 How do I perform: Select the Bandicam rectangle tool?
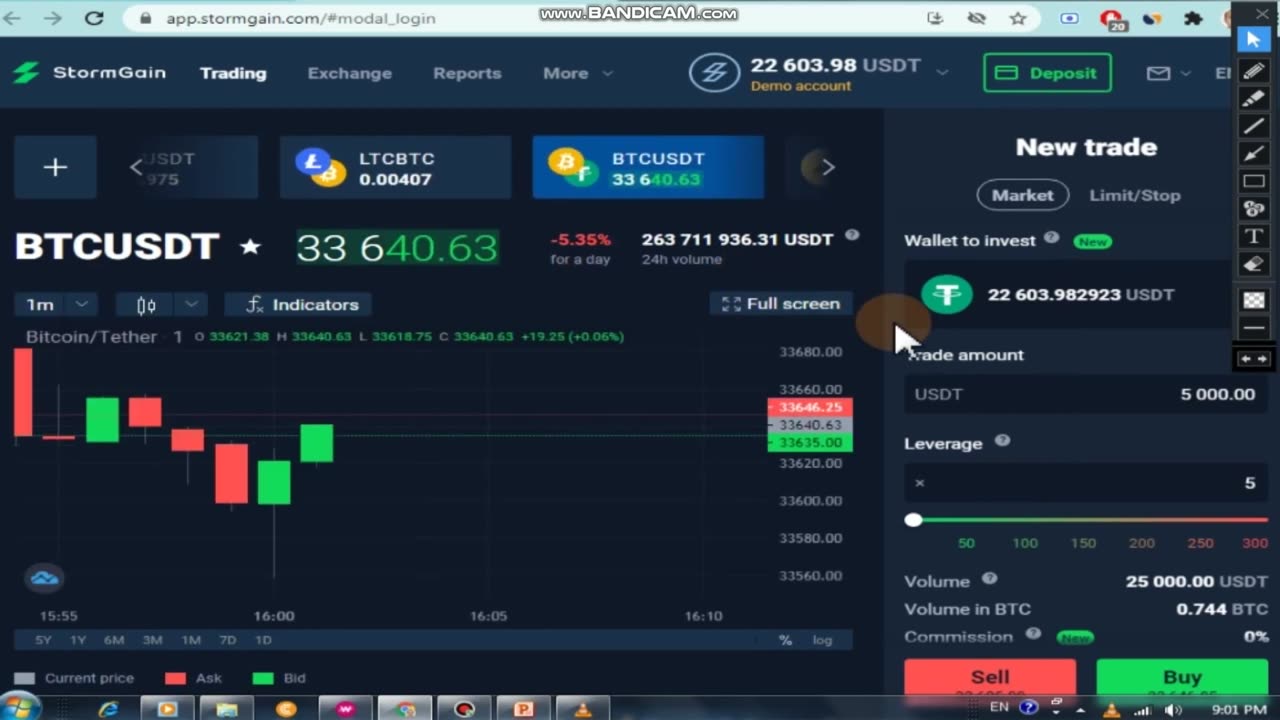point(1254,181)
